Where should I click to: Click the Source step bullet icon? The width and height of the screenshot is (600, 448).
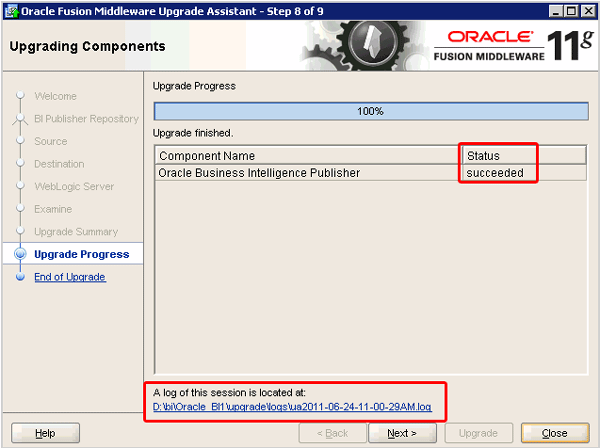20,140
